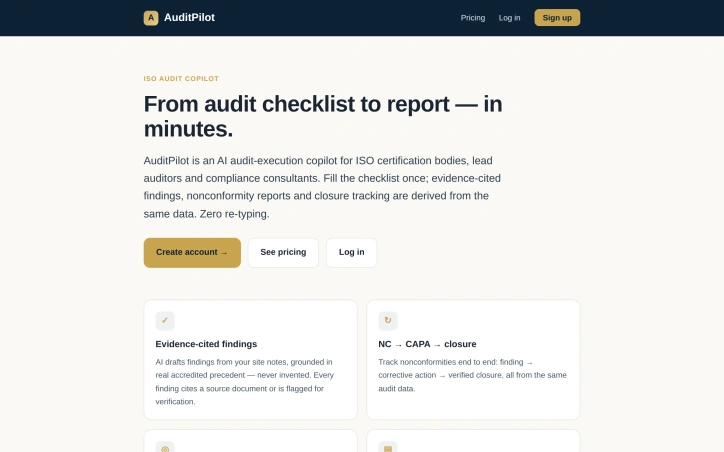This screenshot has width=724, height=452.
Task: Click the Track nonconformities description text
Action: coord(472,375)
